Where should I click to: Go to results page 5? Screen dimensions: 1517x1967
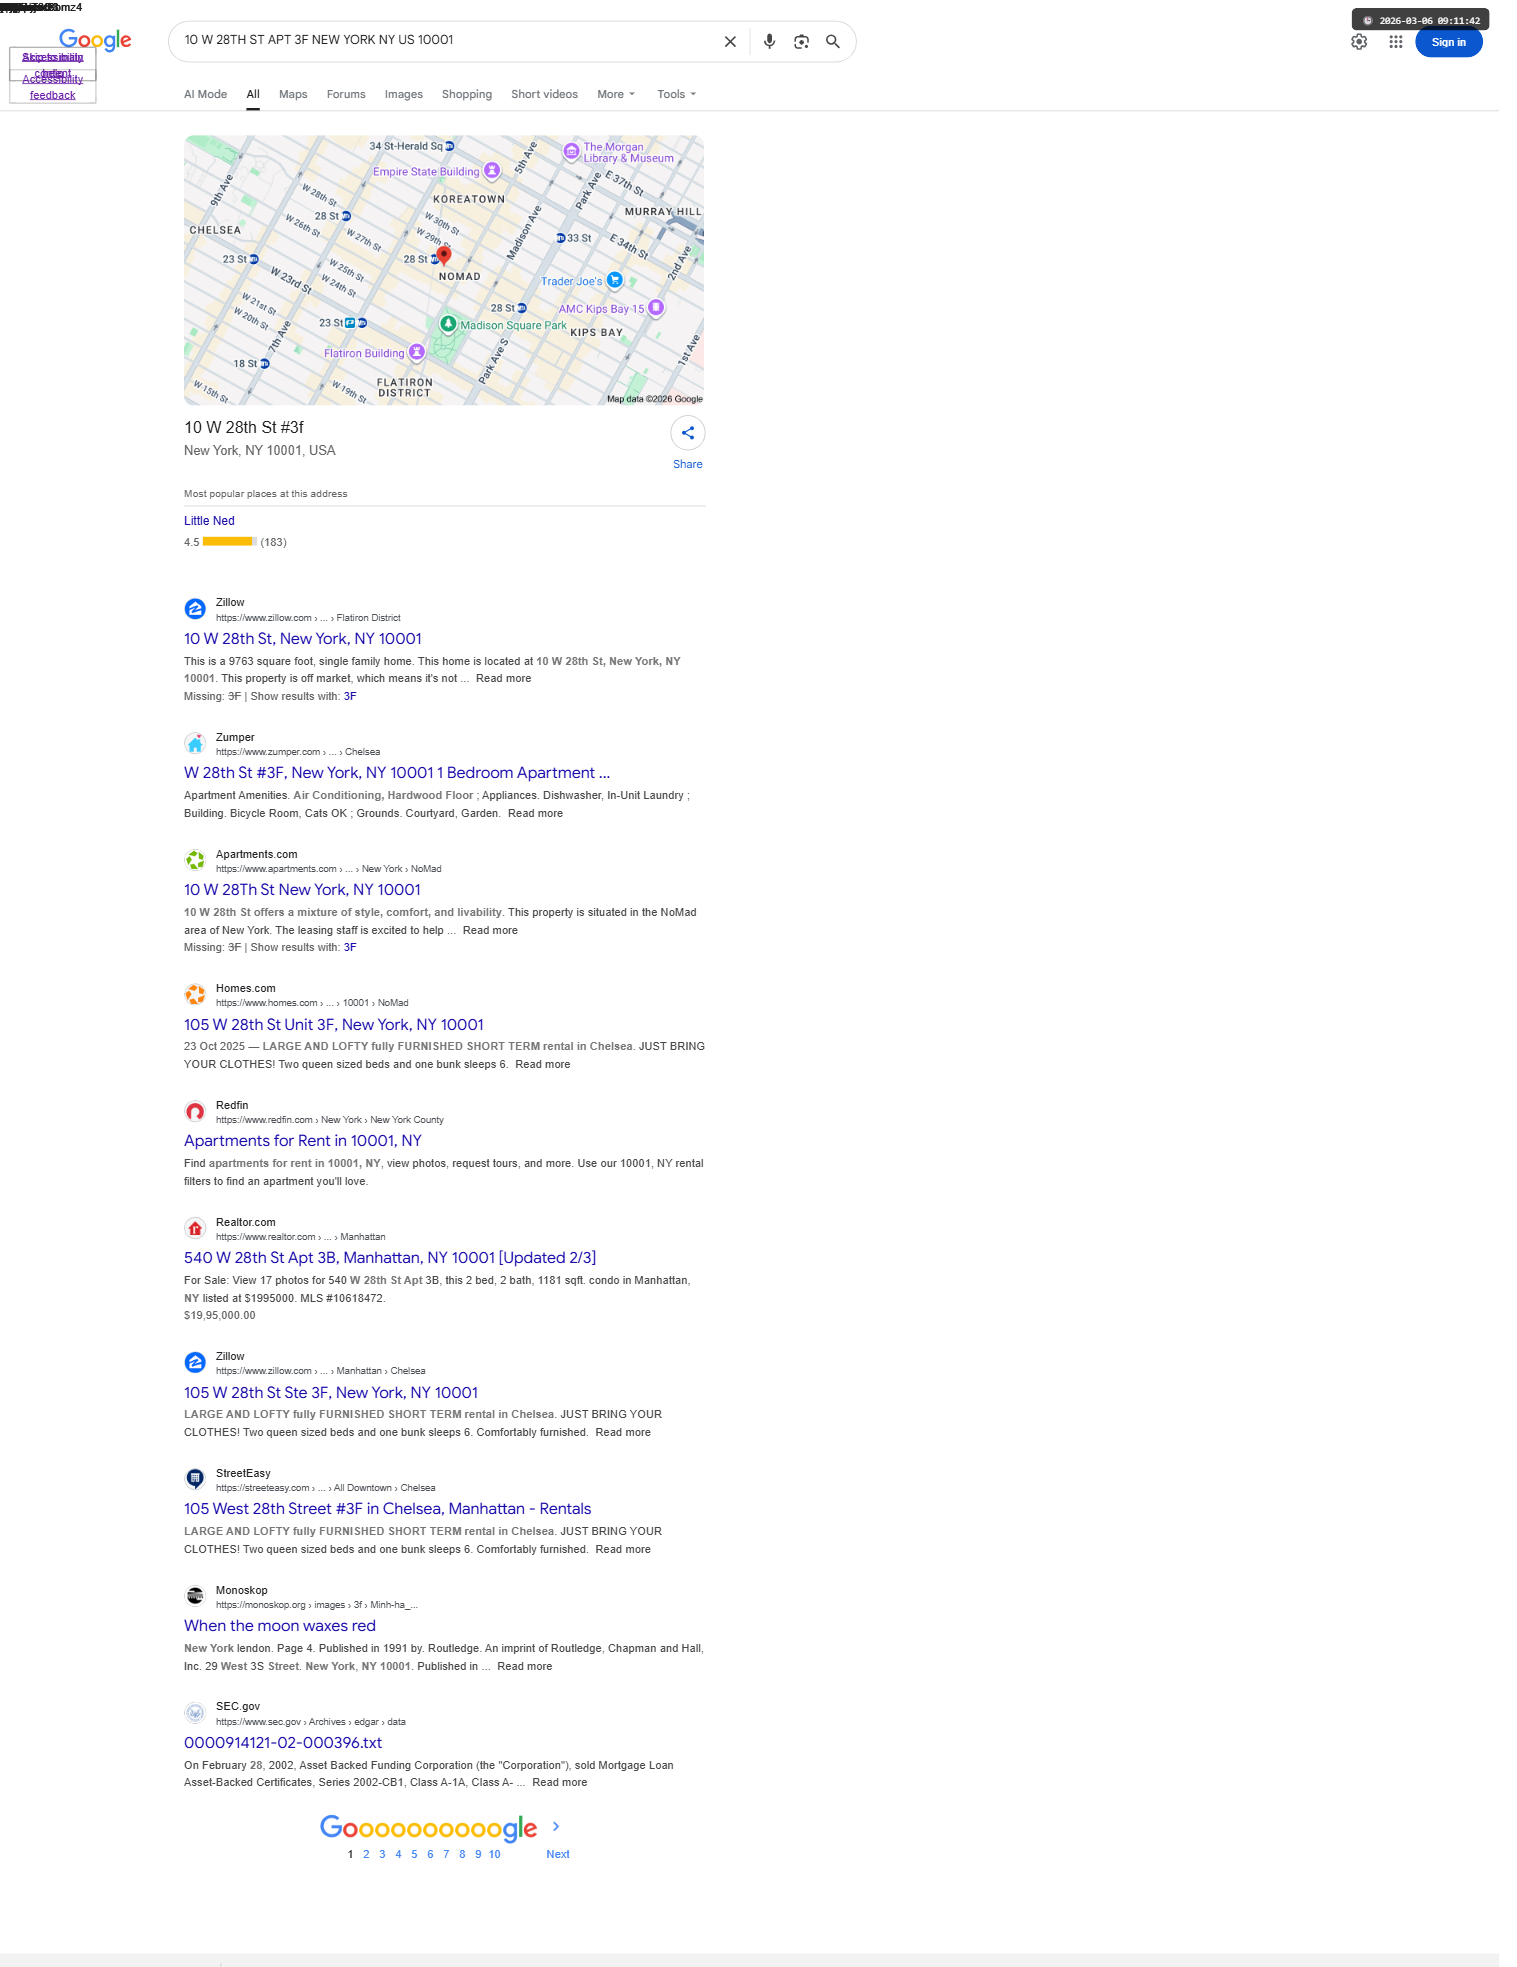click(414, 1854)
